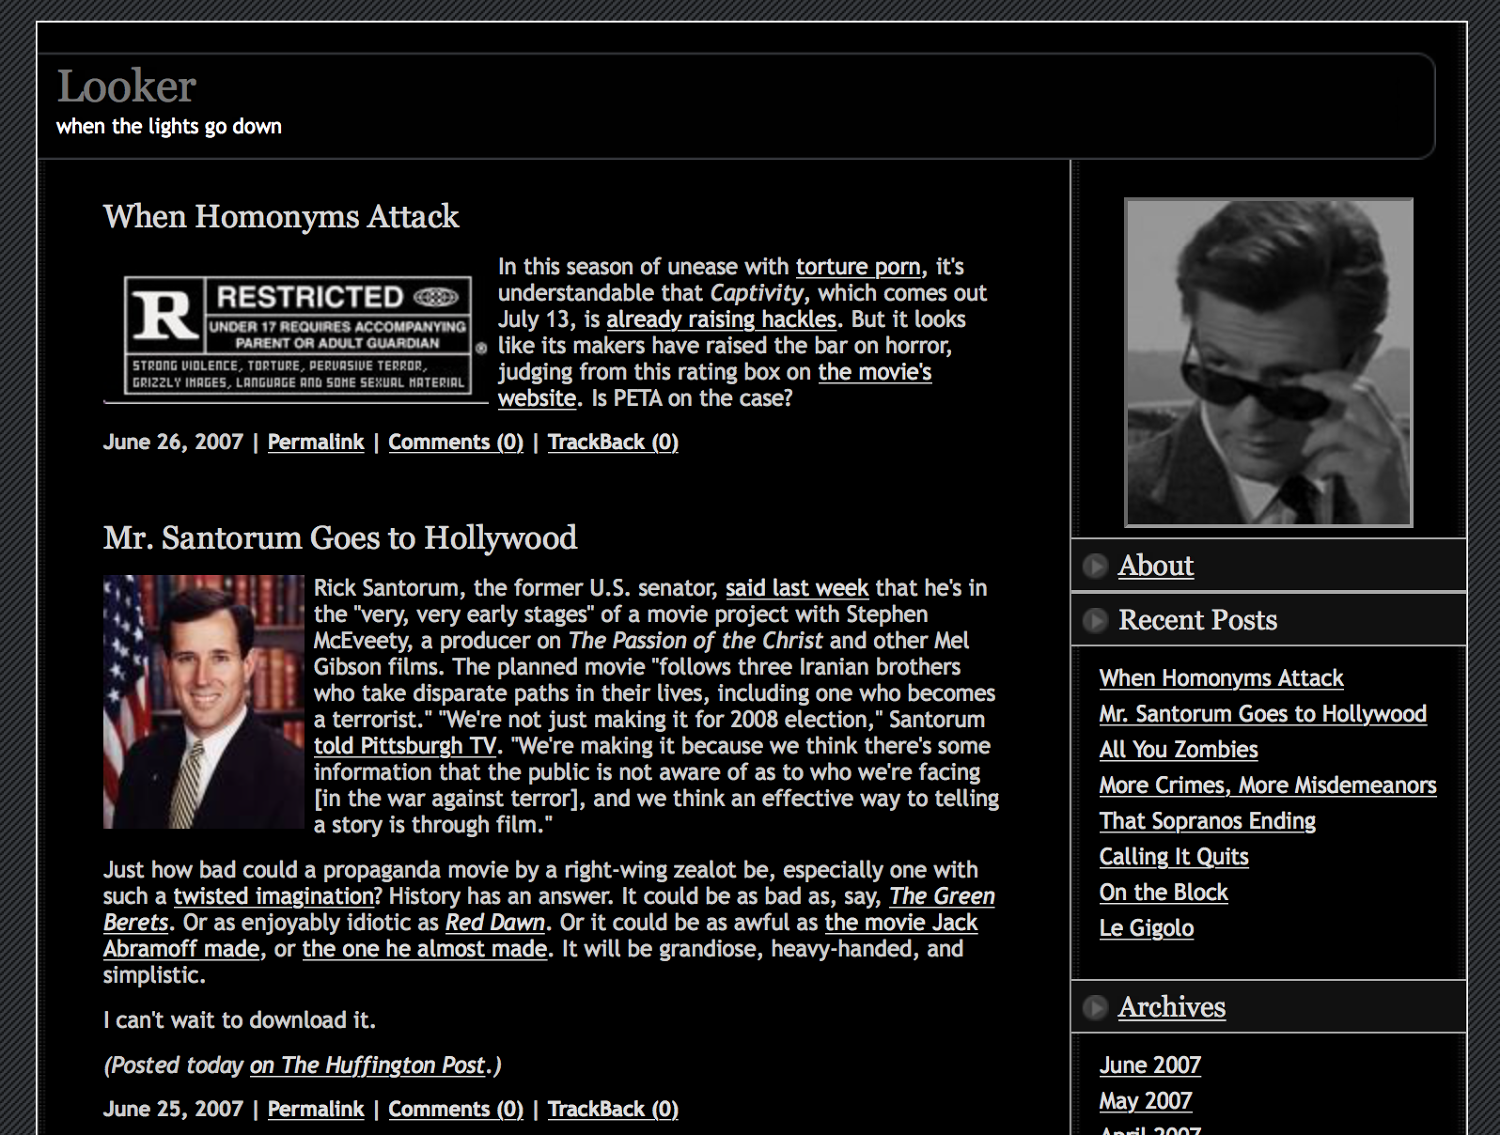This screenshot has width=1500, height=1135.
Task: Open Permalink for the June 26 post
Action: click(316, 442)
